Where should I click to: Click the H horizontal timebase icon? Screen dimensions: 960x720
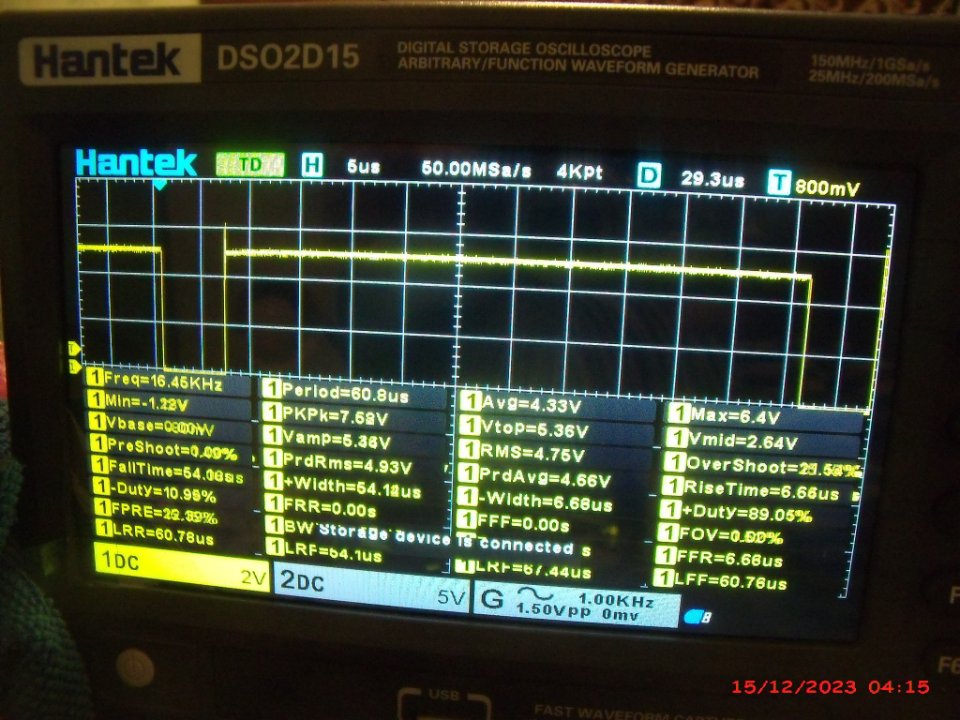(x=312, y=165)
